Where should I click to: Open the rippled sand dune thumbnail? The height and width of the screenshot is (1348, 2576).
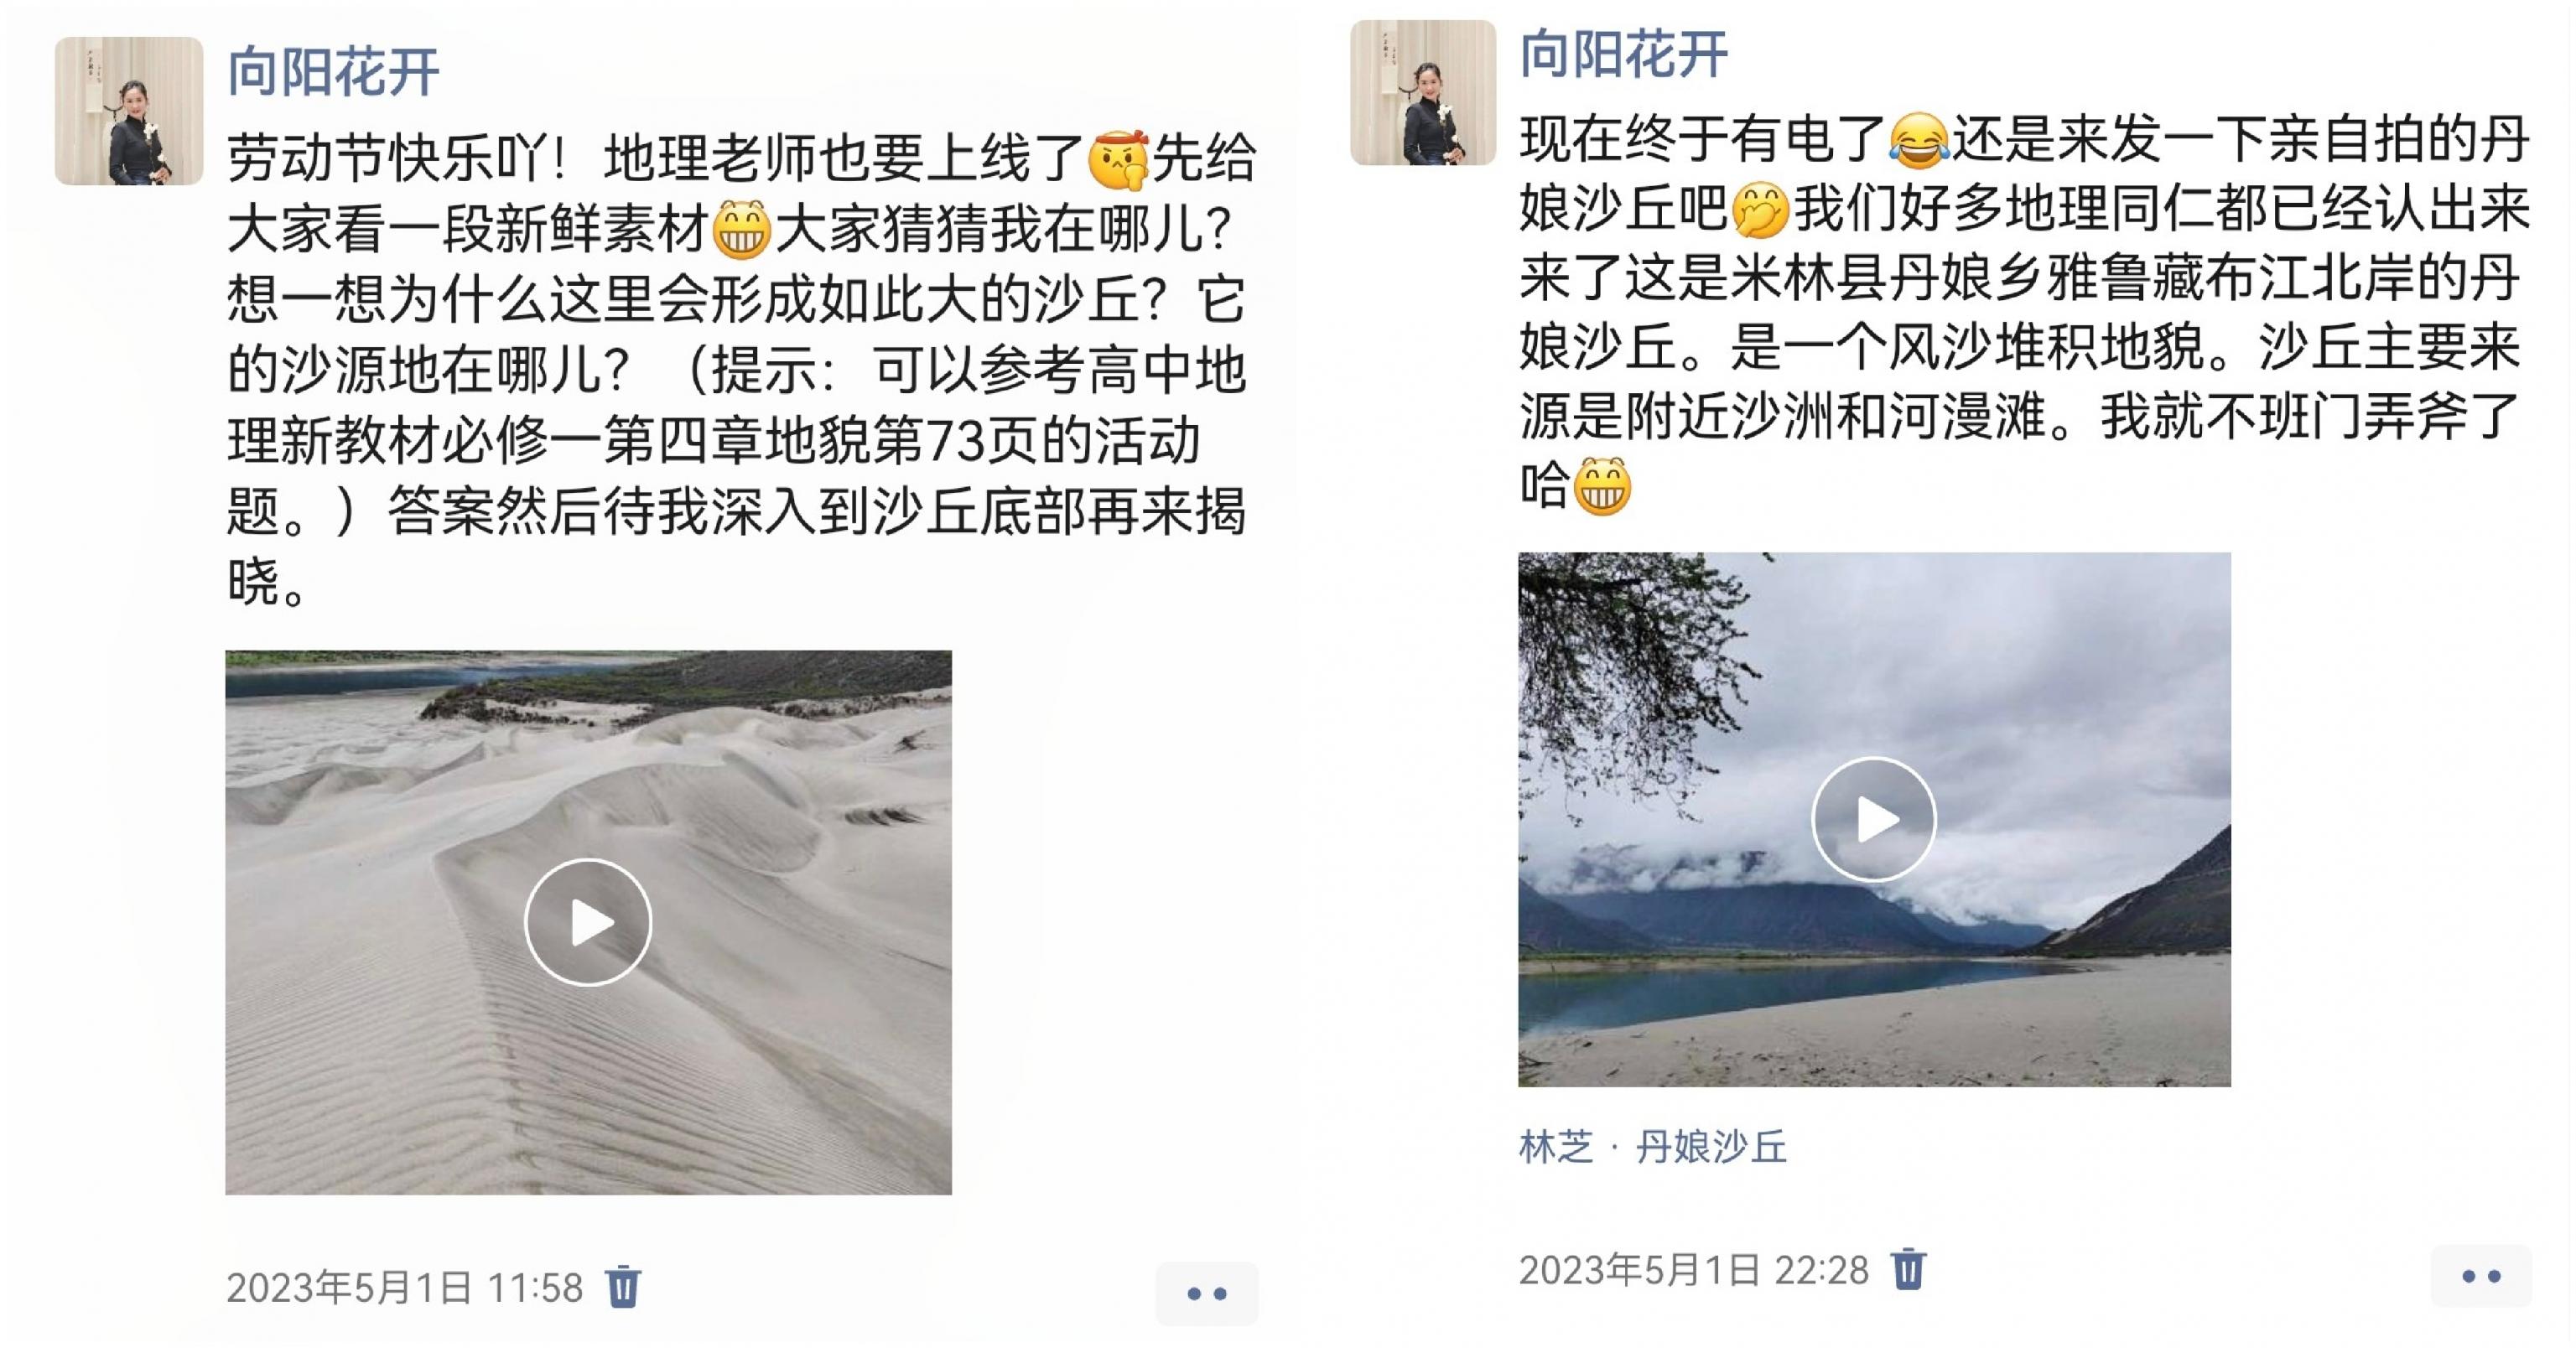(x=588, y=922)
